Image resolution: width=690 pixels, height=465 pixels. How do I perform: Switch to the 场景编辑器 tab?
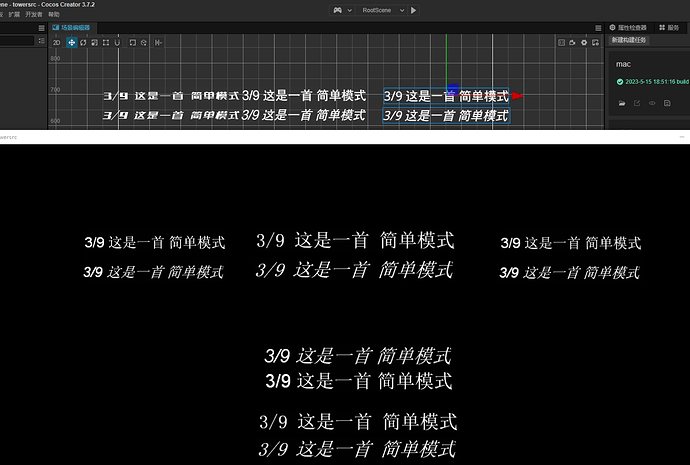71,28
